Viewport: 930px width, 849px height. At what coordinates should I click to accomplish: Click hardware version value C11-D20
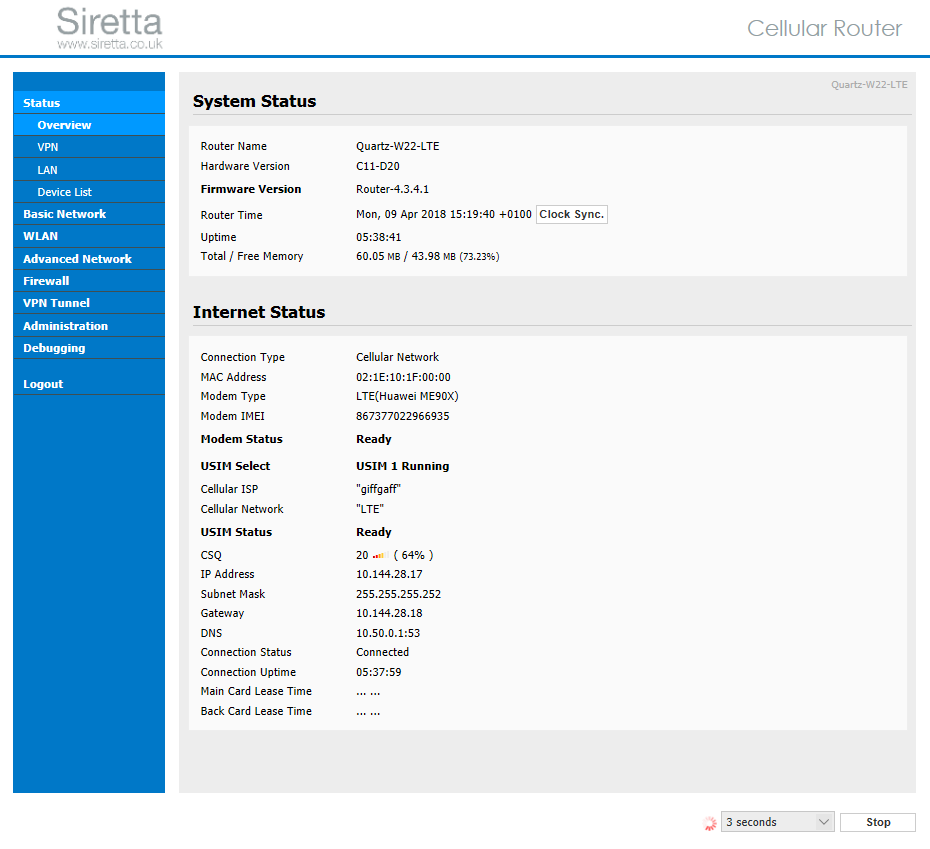click(x=378, y=166)
